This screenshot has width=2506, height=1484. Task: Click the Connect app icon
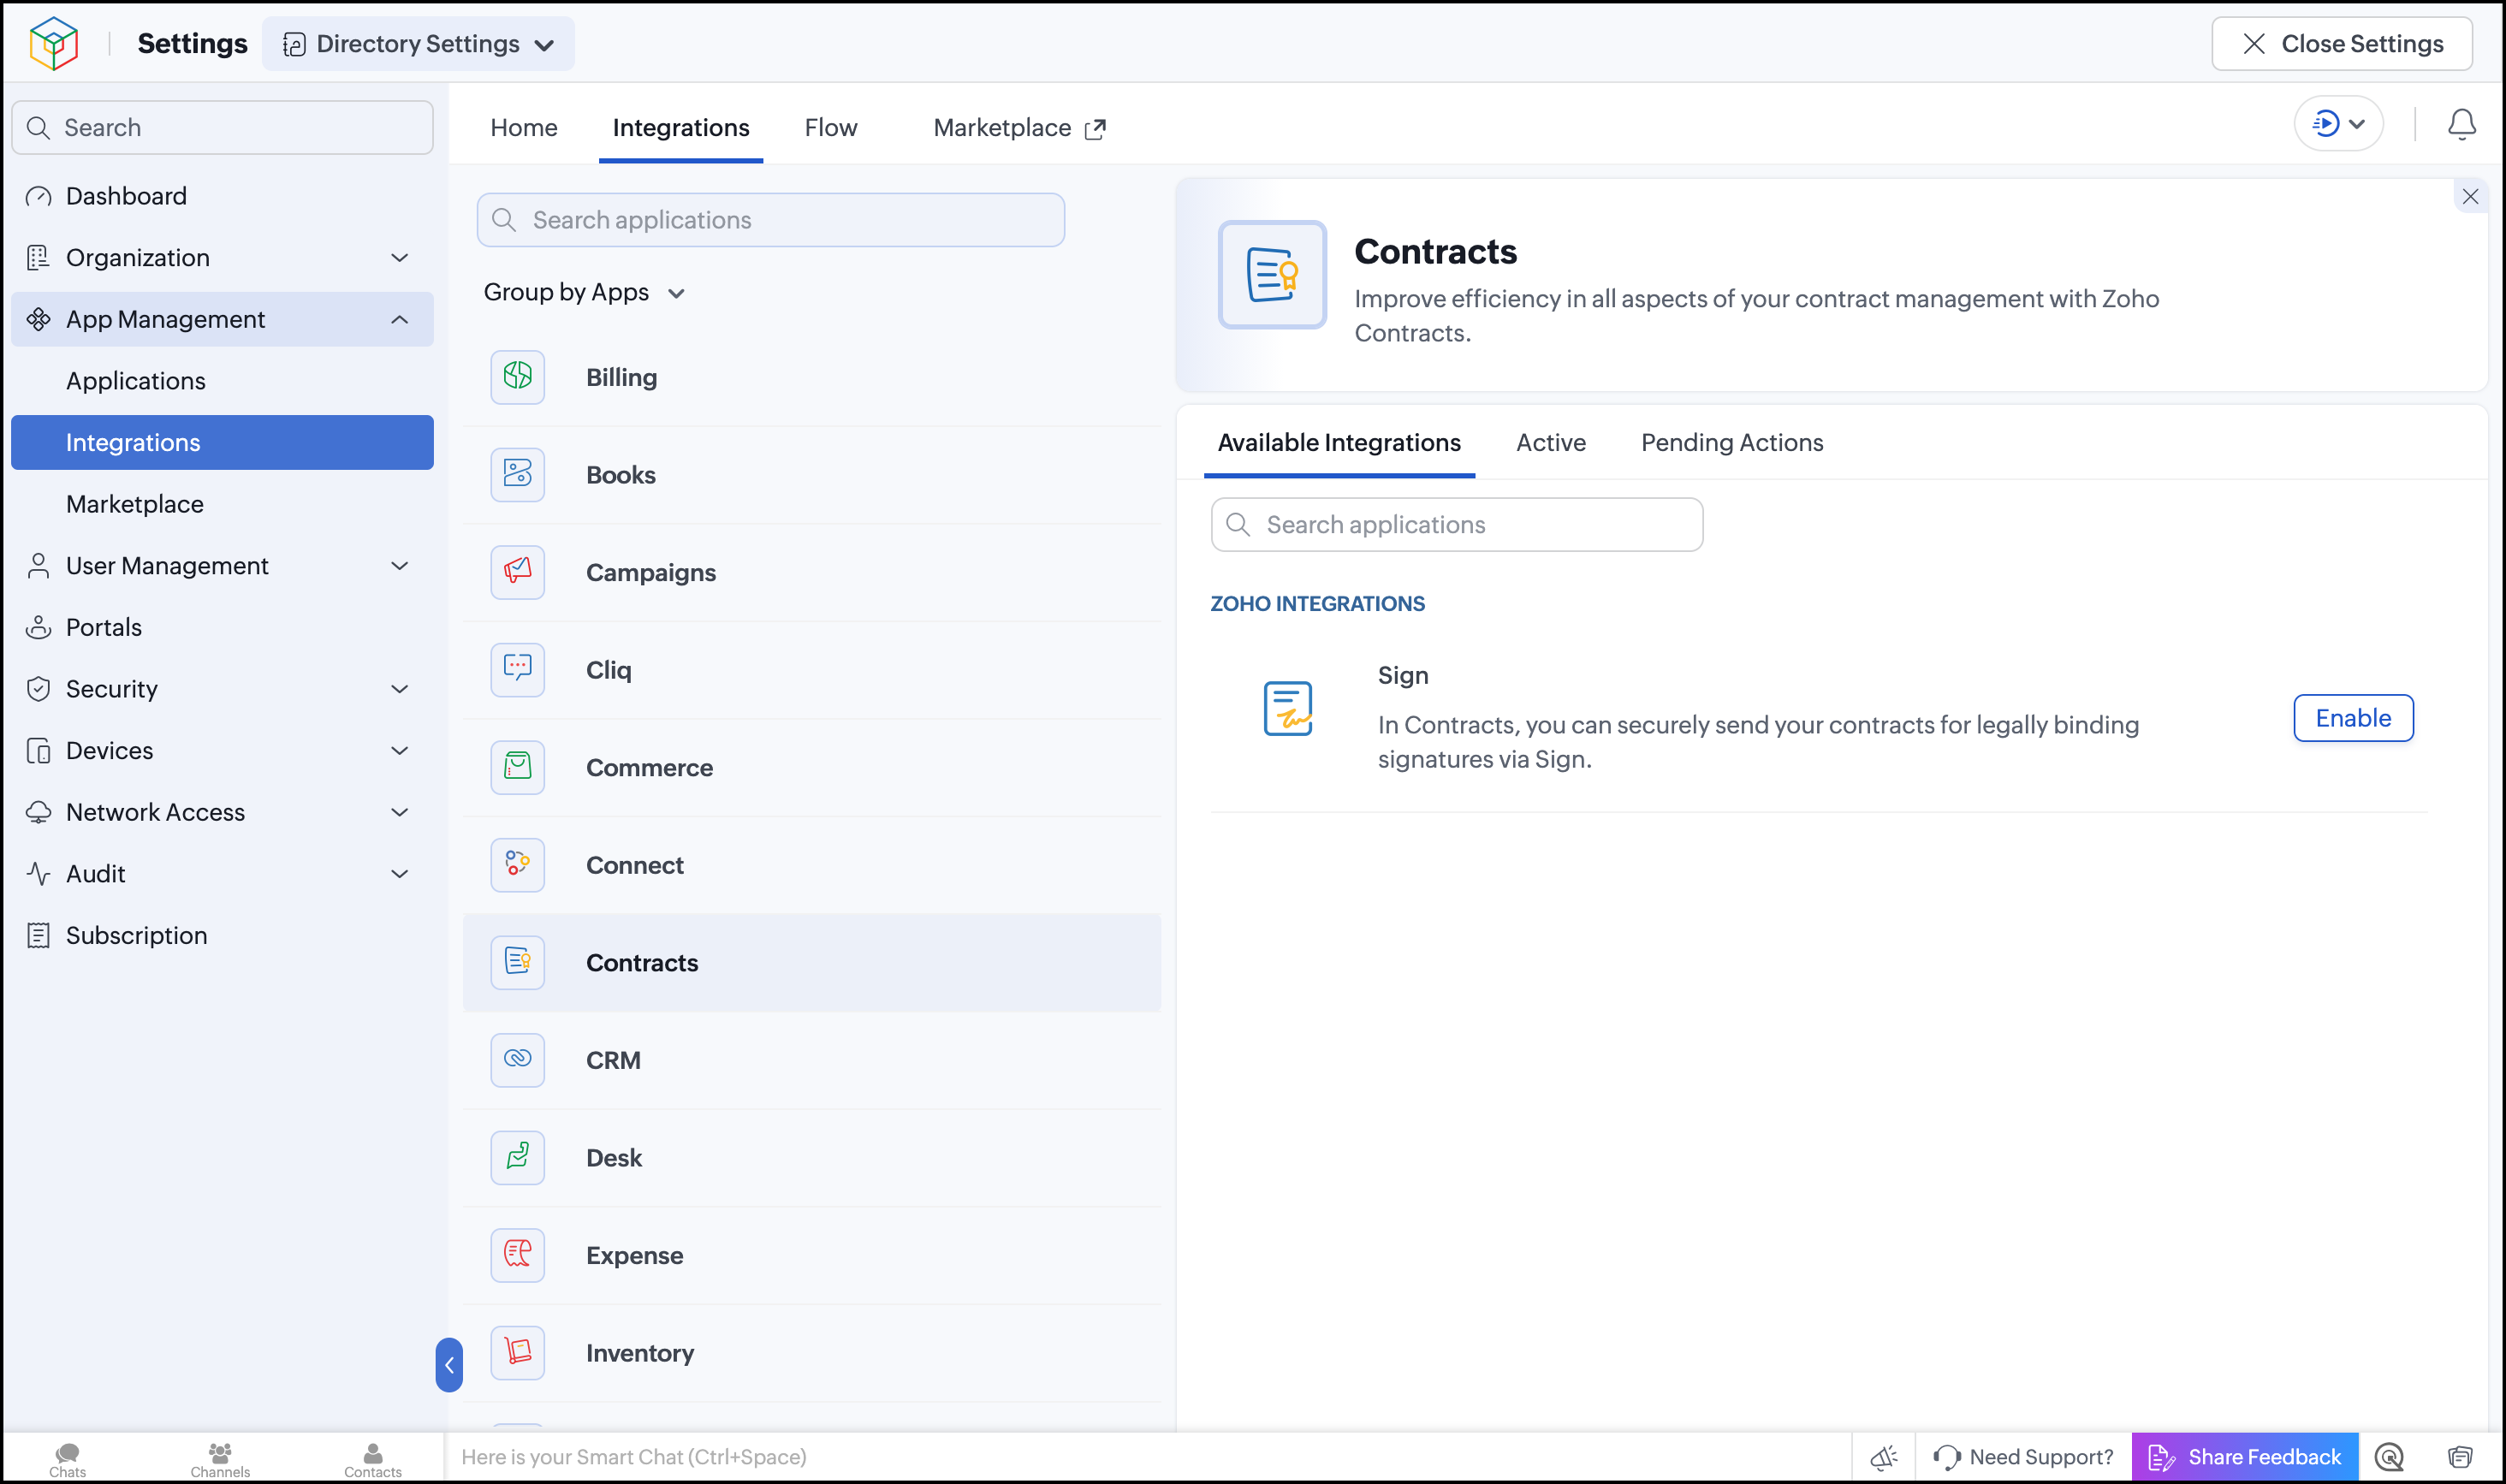(517, 865)
